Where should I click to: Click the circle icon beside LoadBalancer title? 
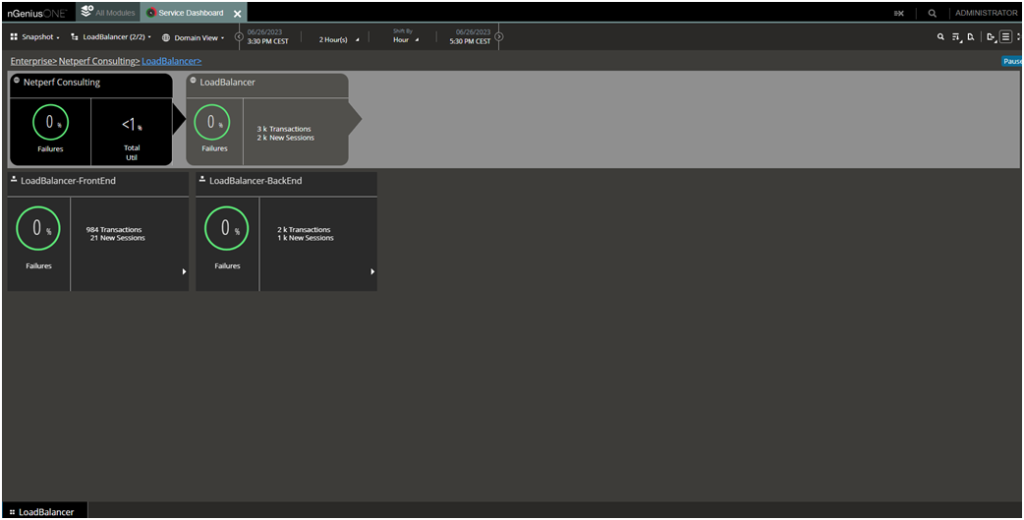193,81
